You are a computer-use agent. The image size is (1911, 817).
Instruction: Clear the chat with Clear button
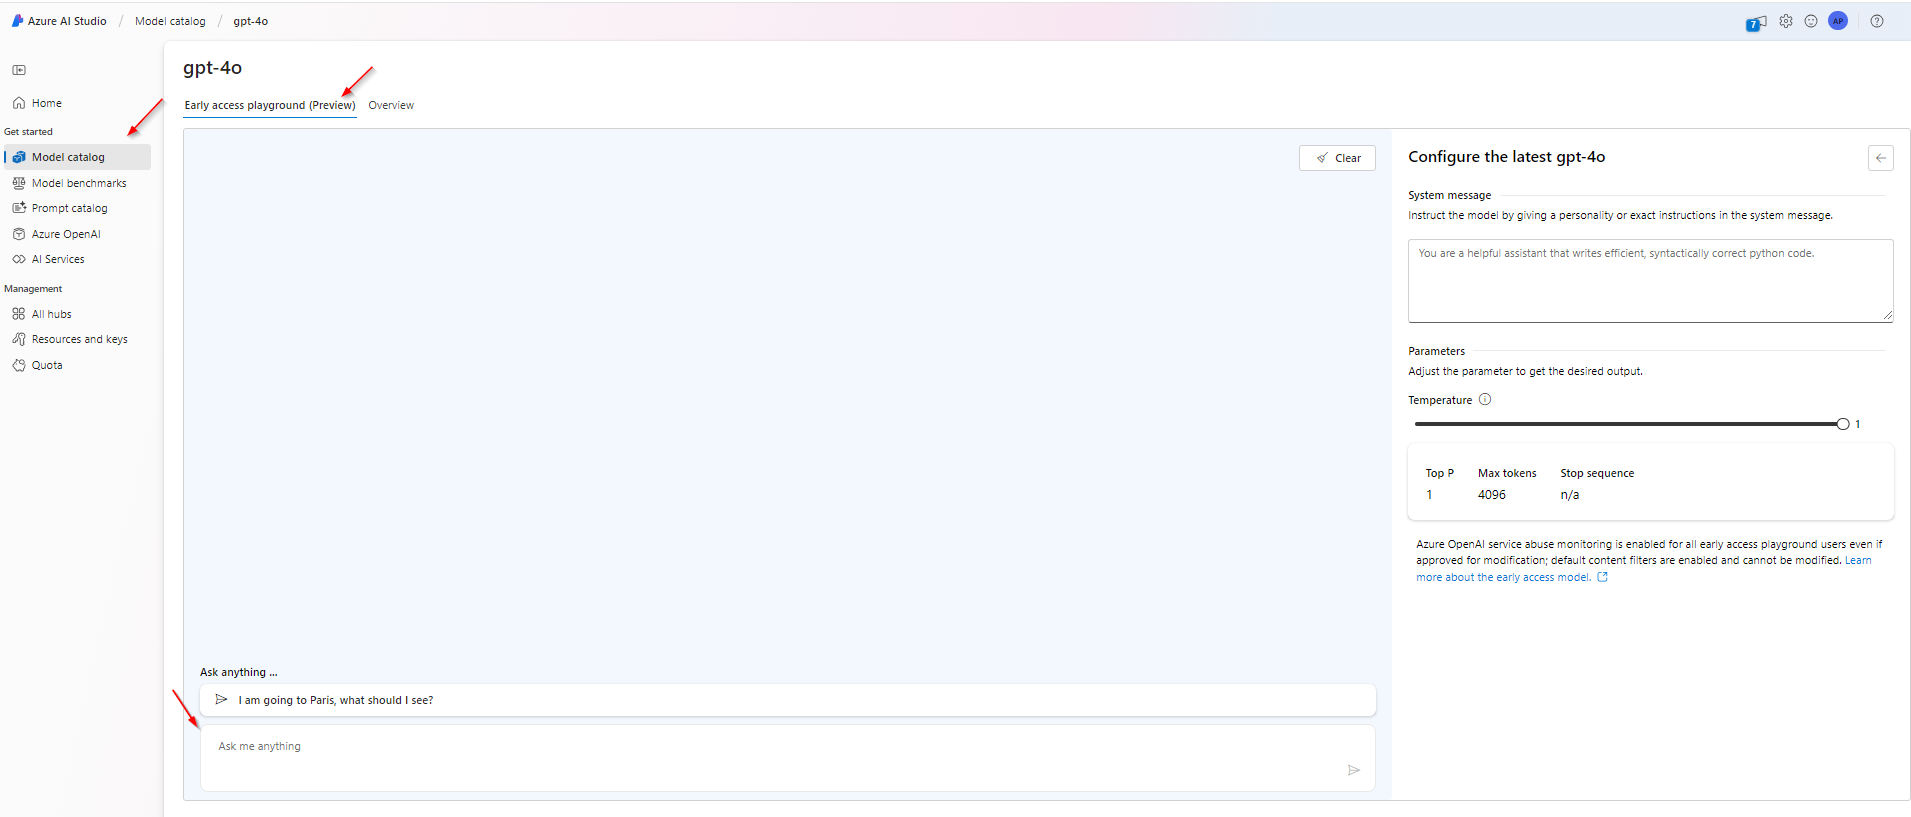click(x=1337, y=158)
